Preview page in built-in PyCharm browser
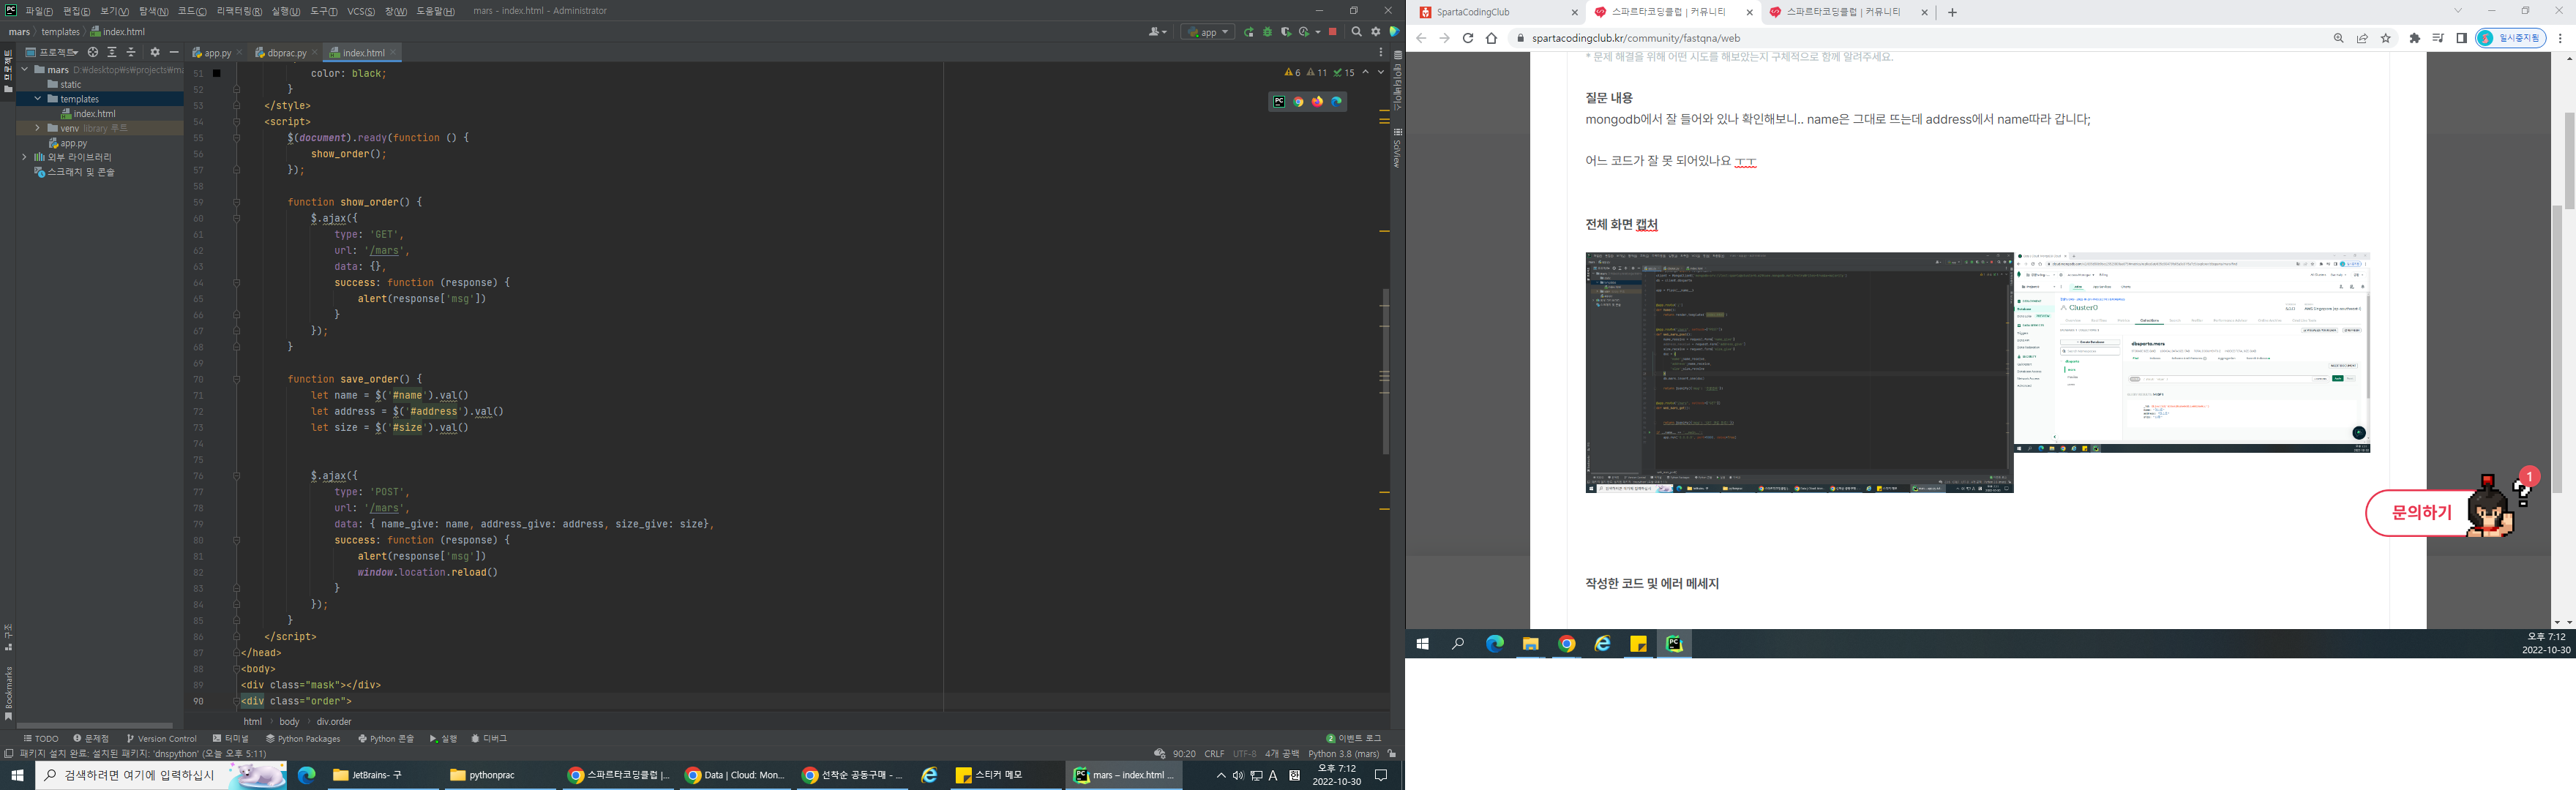The height and width of the screenshot is (790, 2576). [x=1279, y=101]
